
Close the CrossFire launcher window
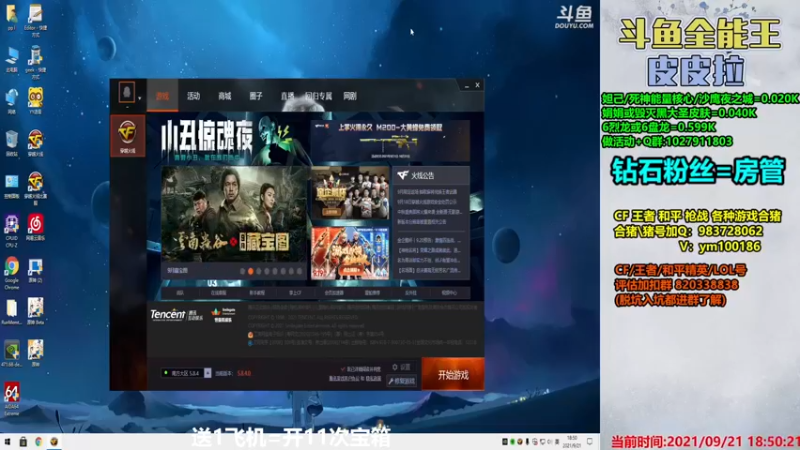478,85
